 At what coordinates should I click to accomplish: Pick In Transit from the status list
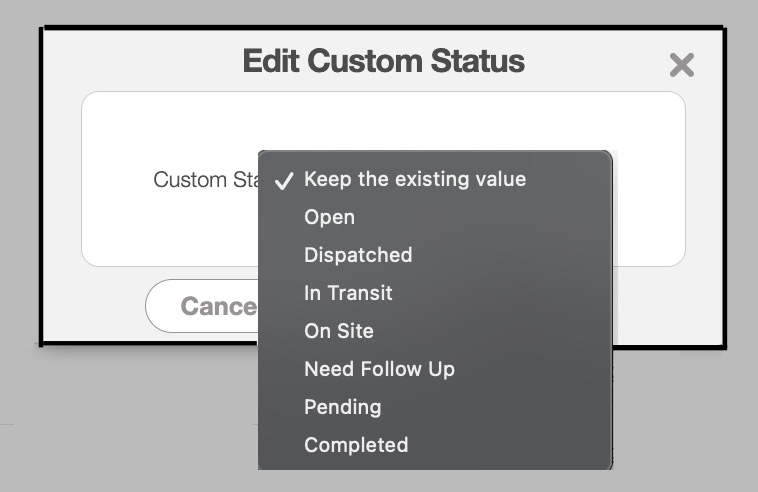pos(348,293)
